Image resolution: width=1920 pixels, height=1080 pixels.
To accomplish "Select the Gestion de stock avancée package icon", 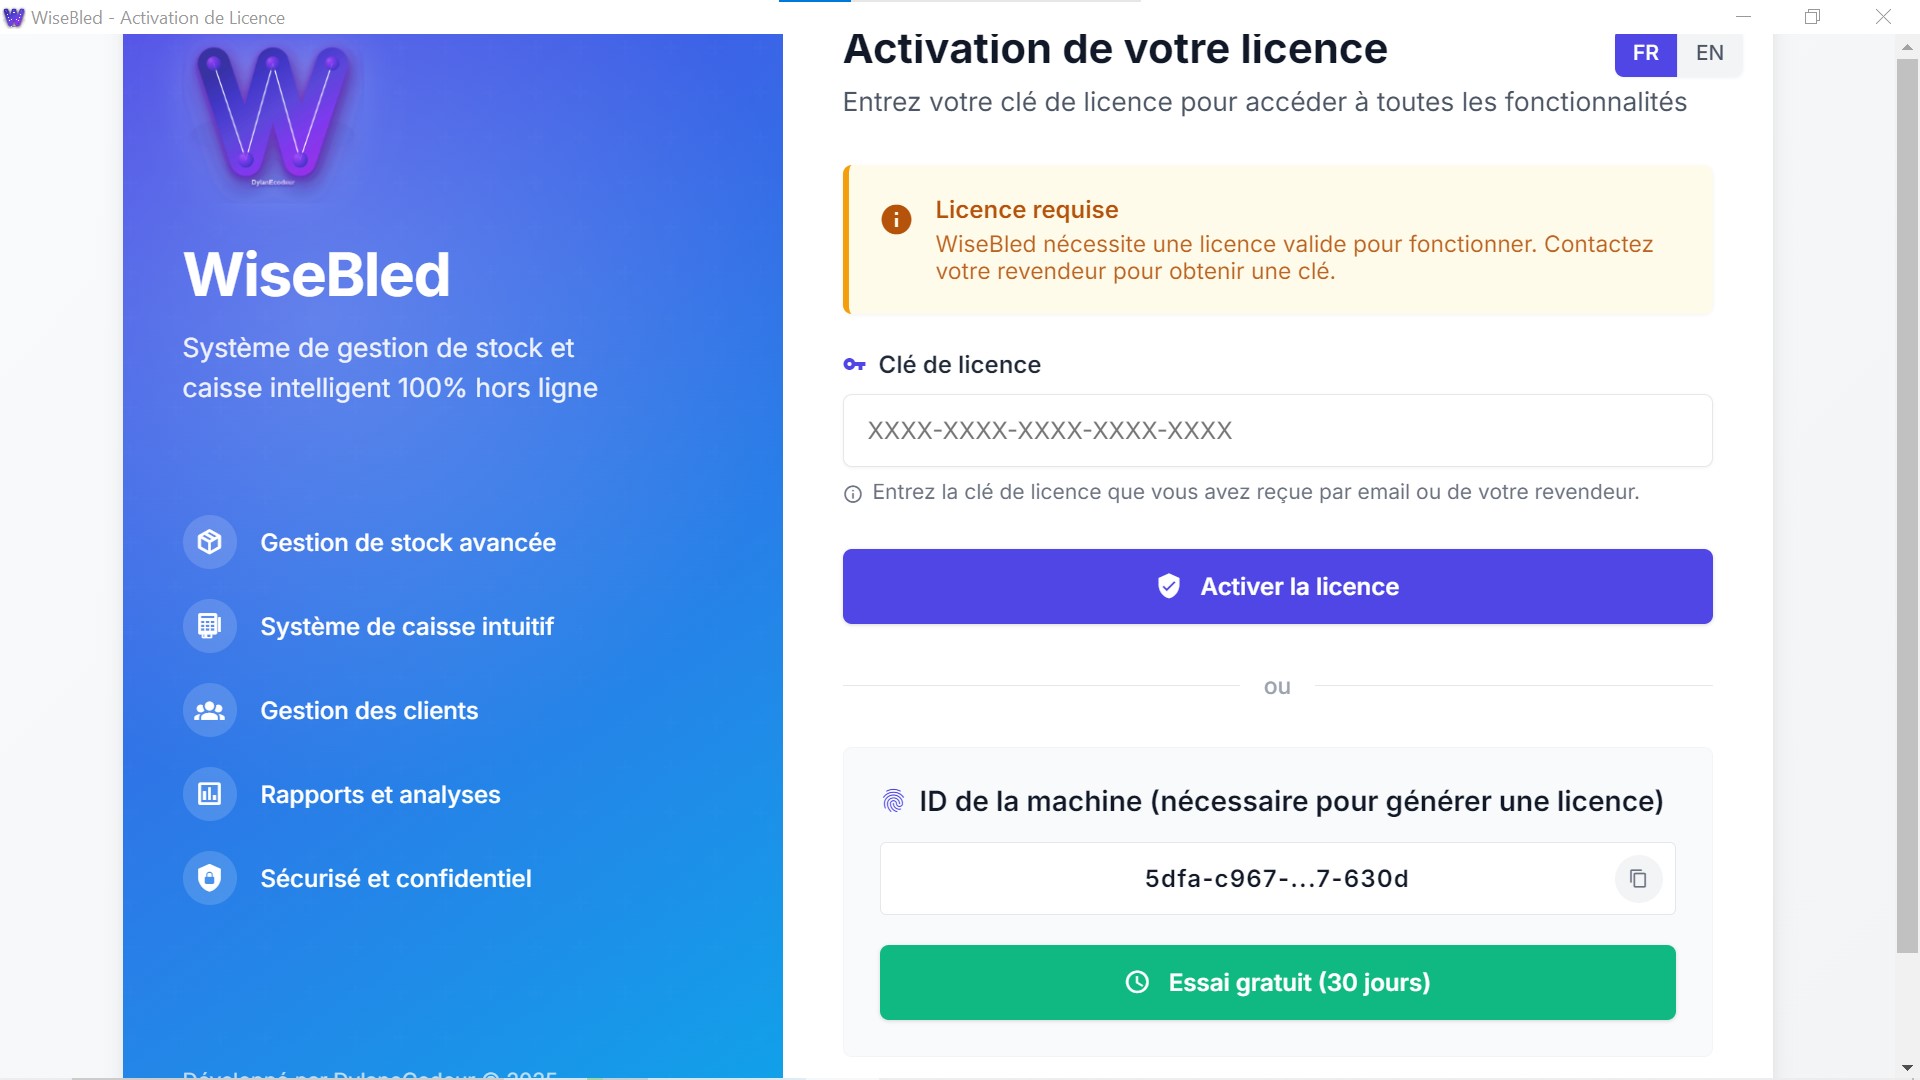I will (x=208, y=541).
